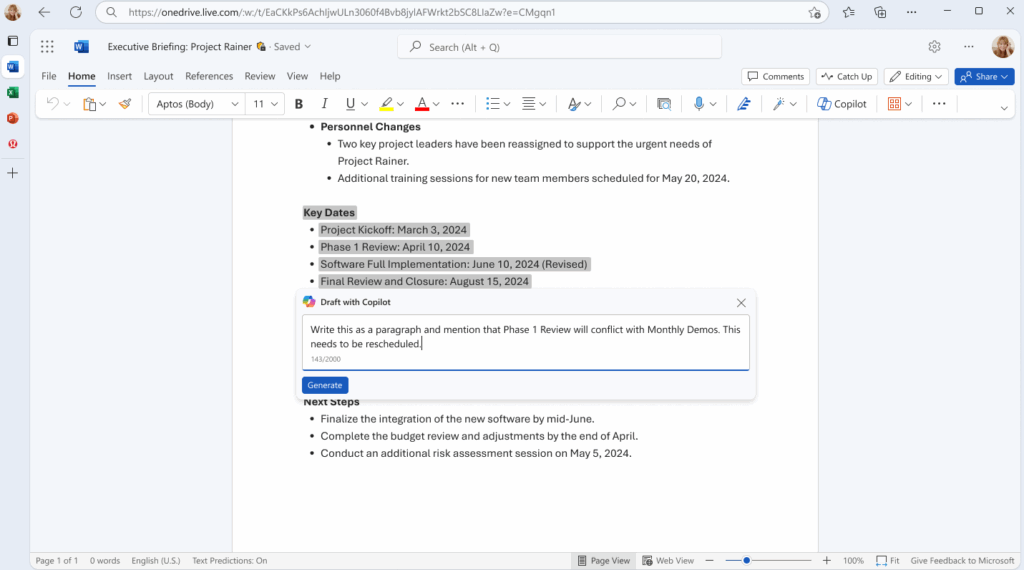1024x570 pixels.
Task: Switch to the Layout tab
Action: [158, 76]
